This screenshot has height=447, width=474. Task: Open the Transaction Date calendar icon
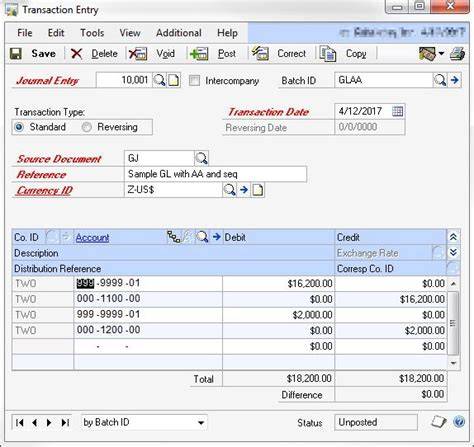397,111
